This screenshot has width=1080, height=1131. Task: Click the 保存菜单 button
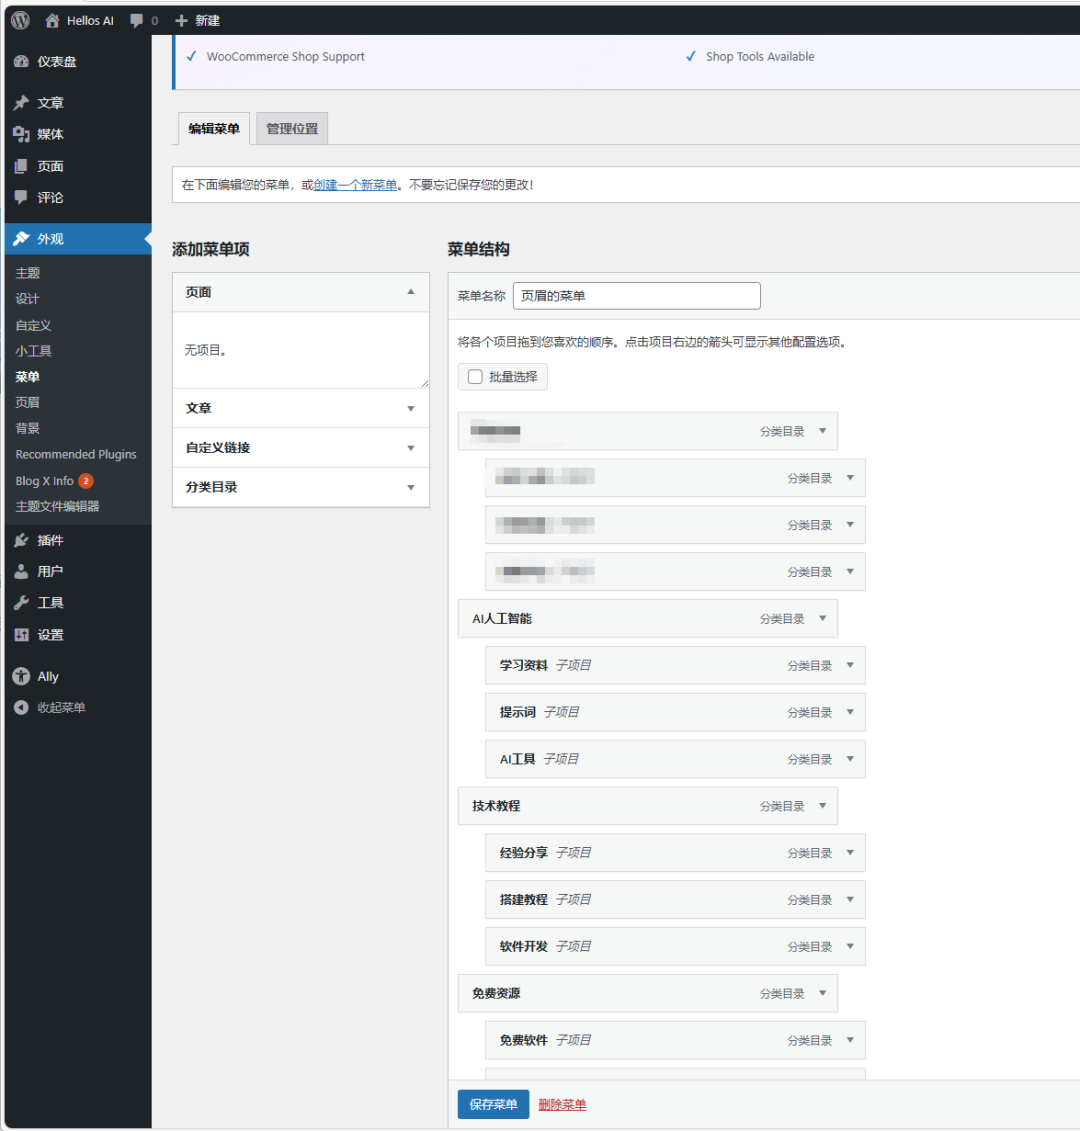(493, 1104)
